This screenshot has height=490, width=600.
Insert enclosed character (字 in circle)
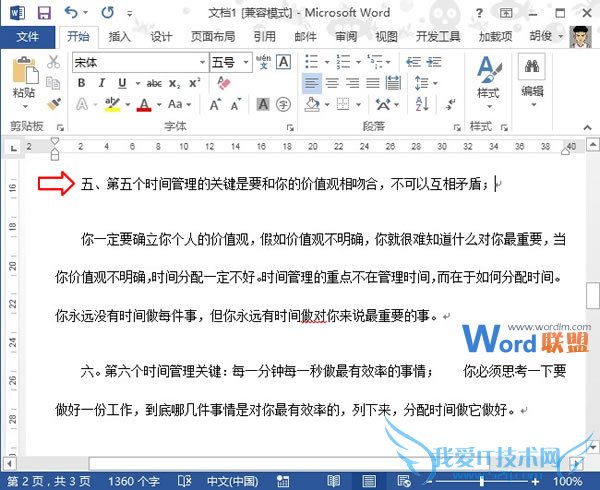pos(284,104)
